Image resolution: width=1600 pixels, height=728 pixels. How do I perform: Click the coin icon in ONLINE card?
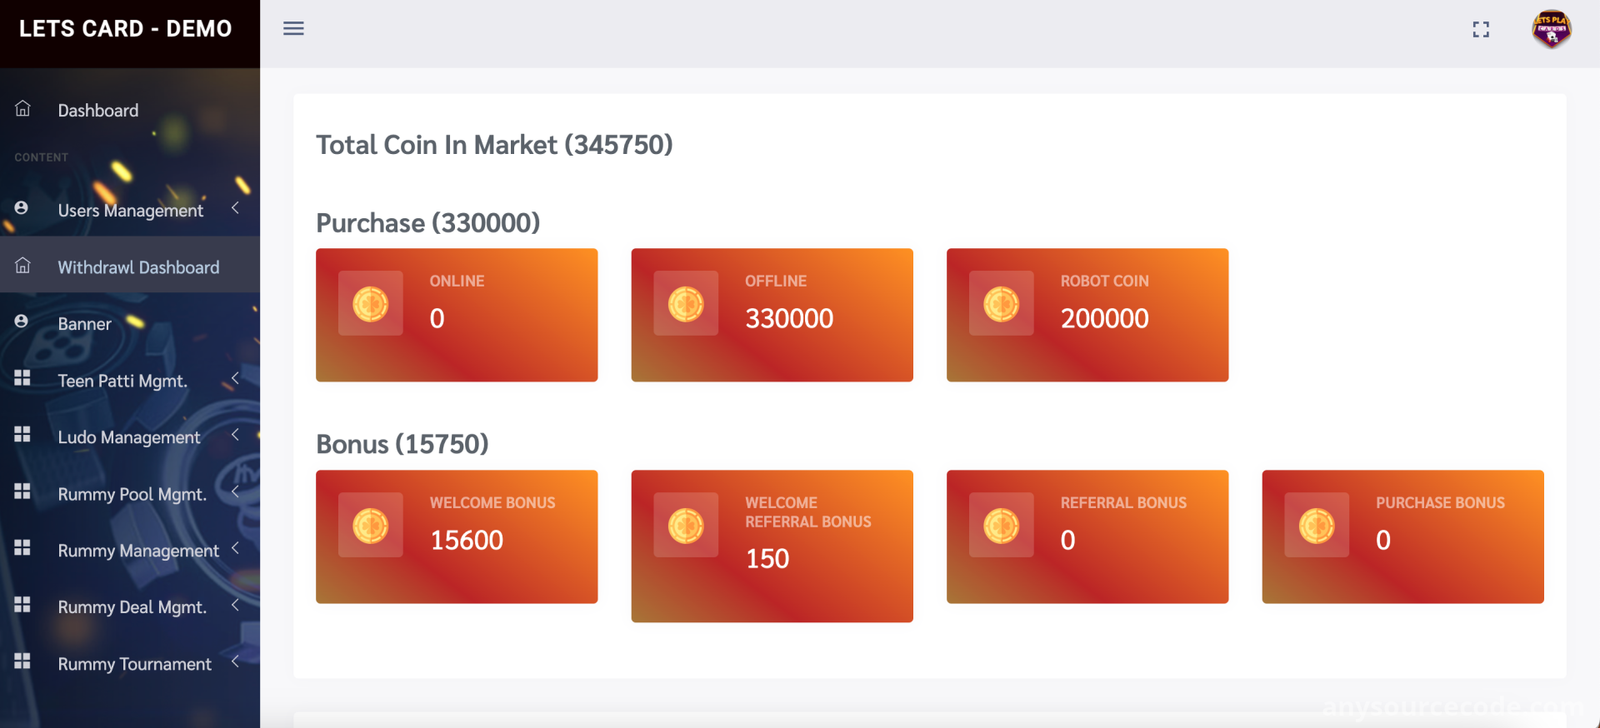370,304
